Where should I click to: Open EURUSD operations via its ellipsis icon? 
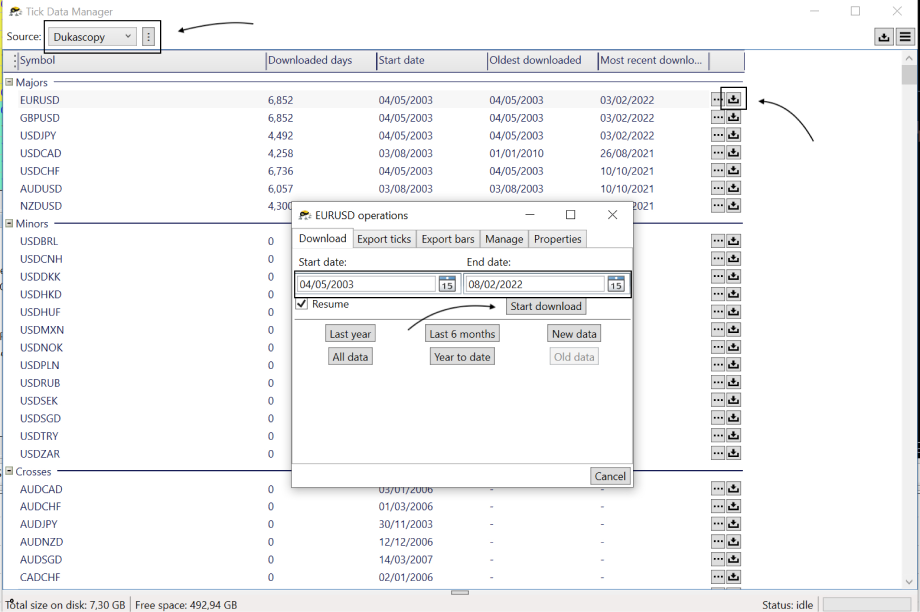point(718,99)
